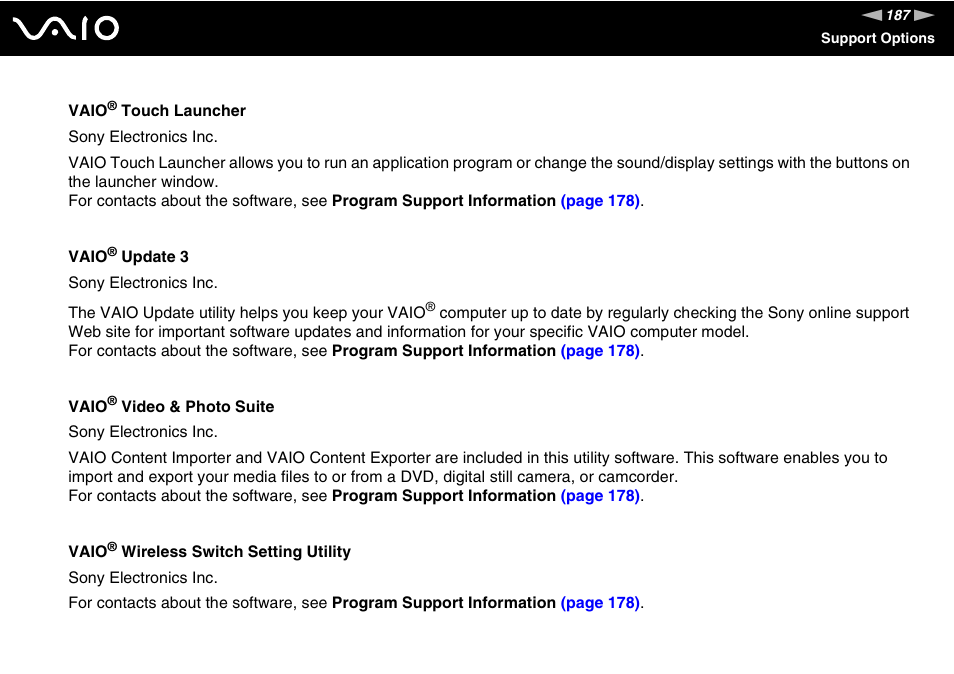Select the Support Options header title
The height and width of the screenshot is (674, 954).
click(x=877, y=38)
